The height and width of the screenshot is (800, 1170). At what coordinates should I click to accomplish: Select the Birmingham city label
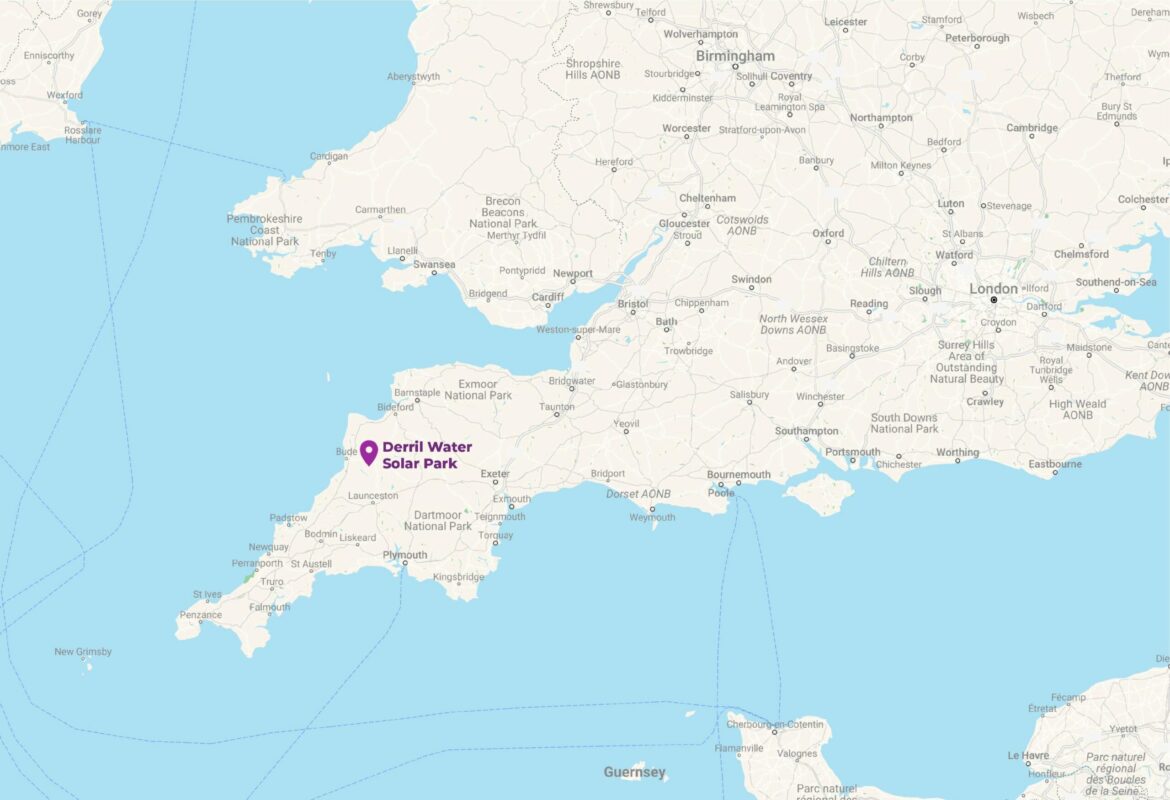[x=735, y=56]
